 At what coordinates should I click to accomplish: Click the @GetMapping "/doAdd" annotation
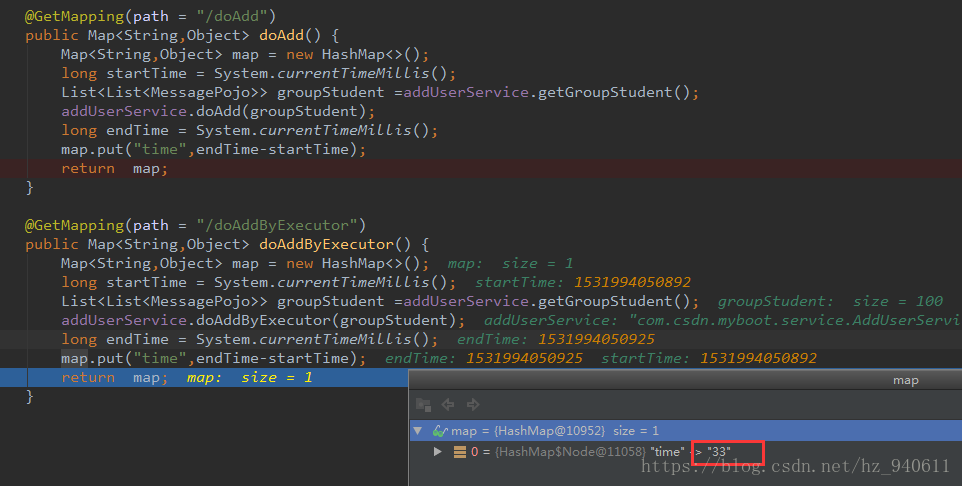(x=150, y=17)
